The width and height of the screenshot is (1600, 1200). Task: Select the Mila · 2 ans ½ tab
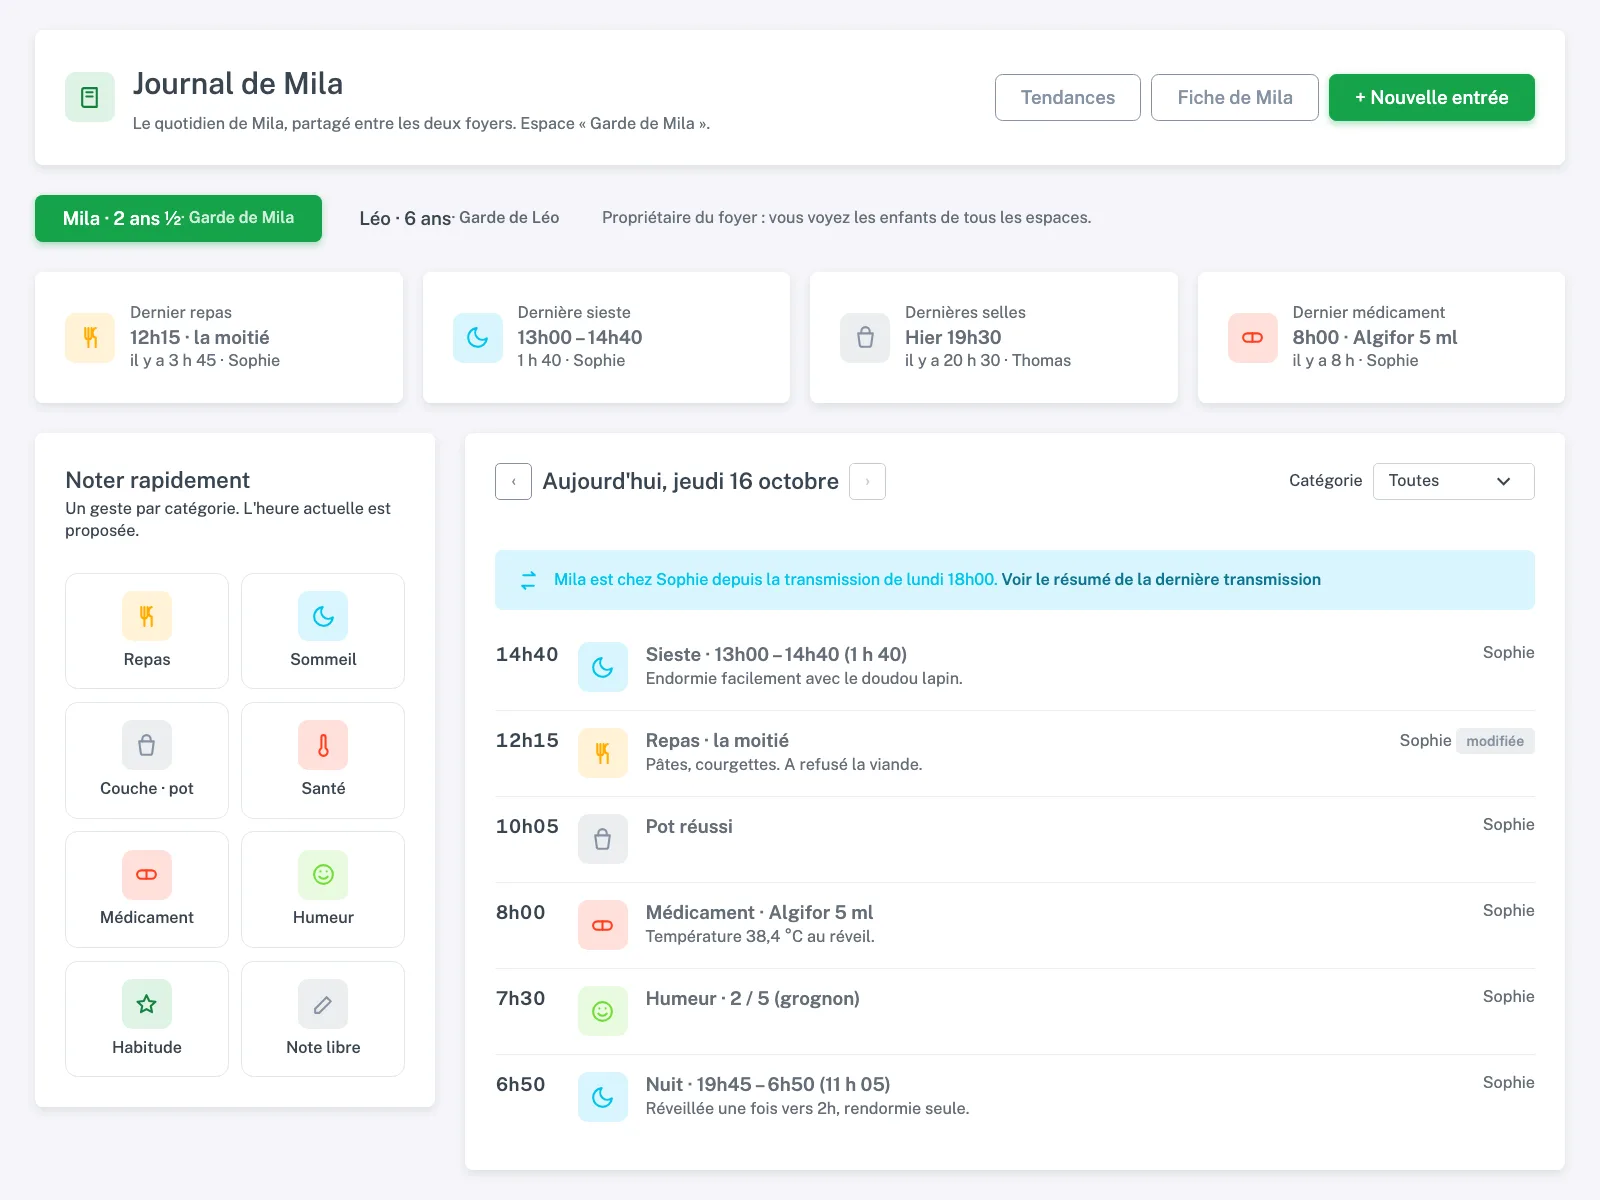[x=178, y=218]
